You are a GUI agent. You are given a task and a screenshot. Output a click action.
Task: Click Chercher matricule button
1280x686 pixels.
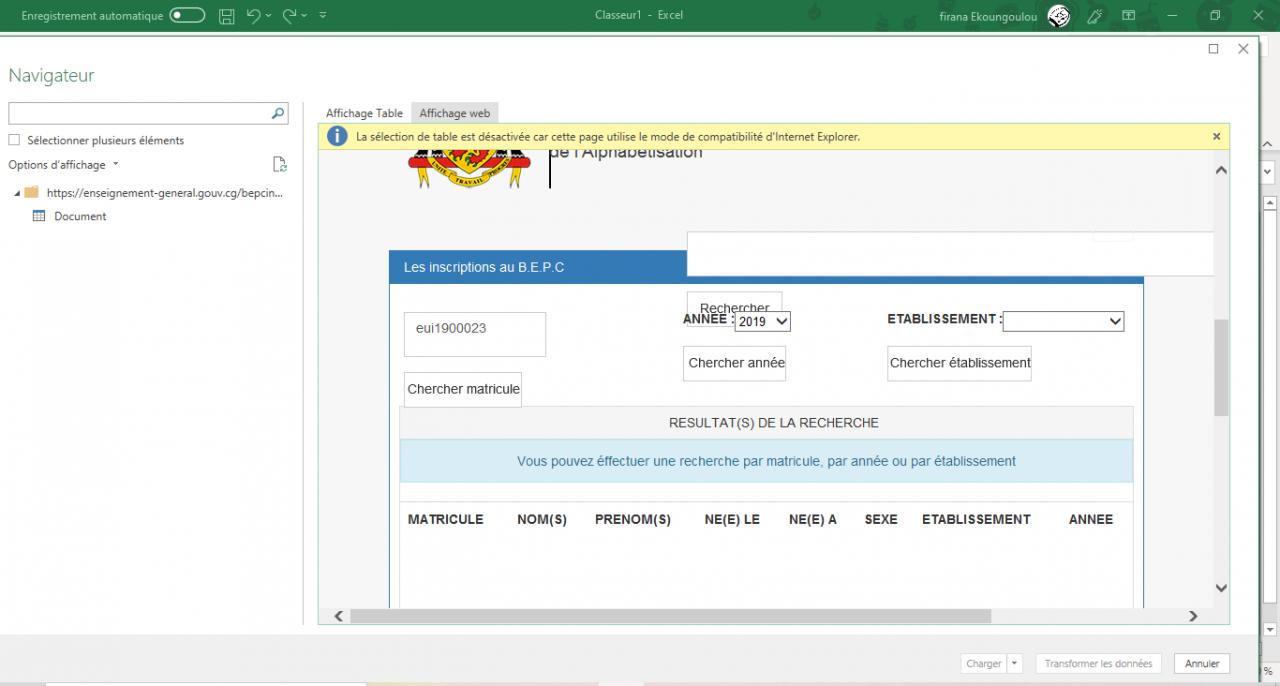[463, 389]
